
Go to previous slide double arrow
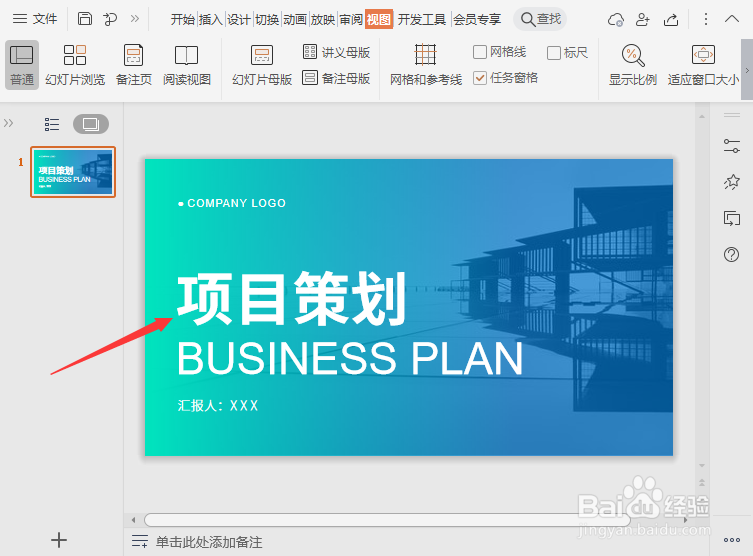pyautogui.click(x=702, y=482)
